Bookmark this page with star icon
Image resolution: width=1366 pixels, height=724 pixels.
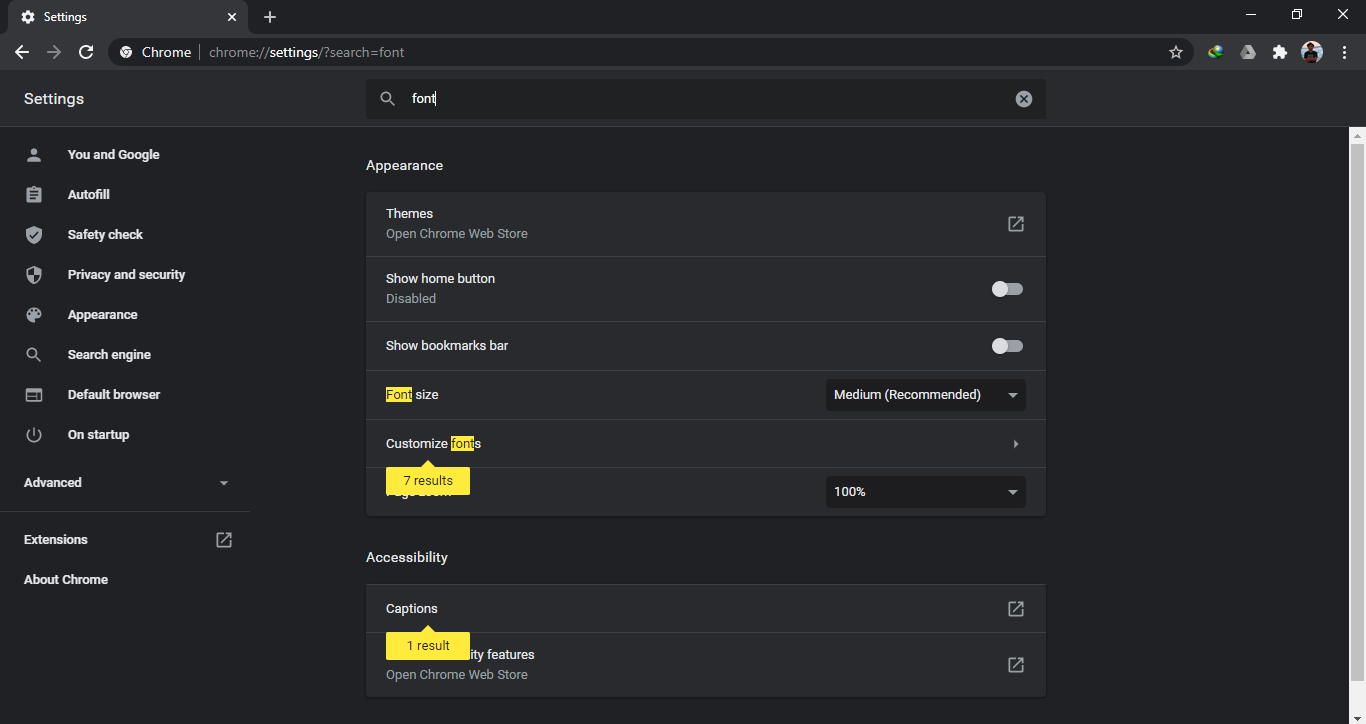click(x=1176, y=52)
